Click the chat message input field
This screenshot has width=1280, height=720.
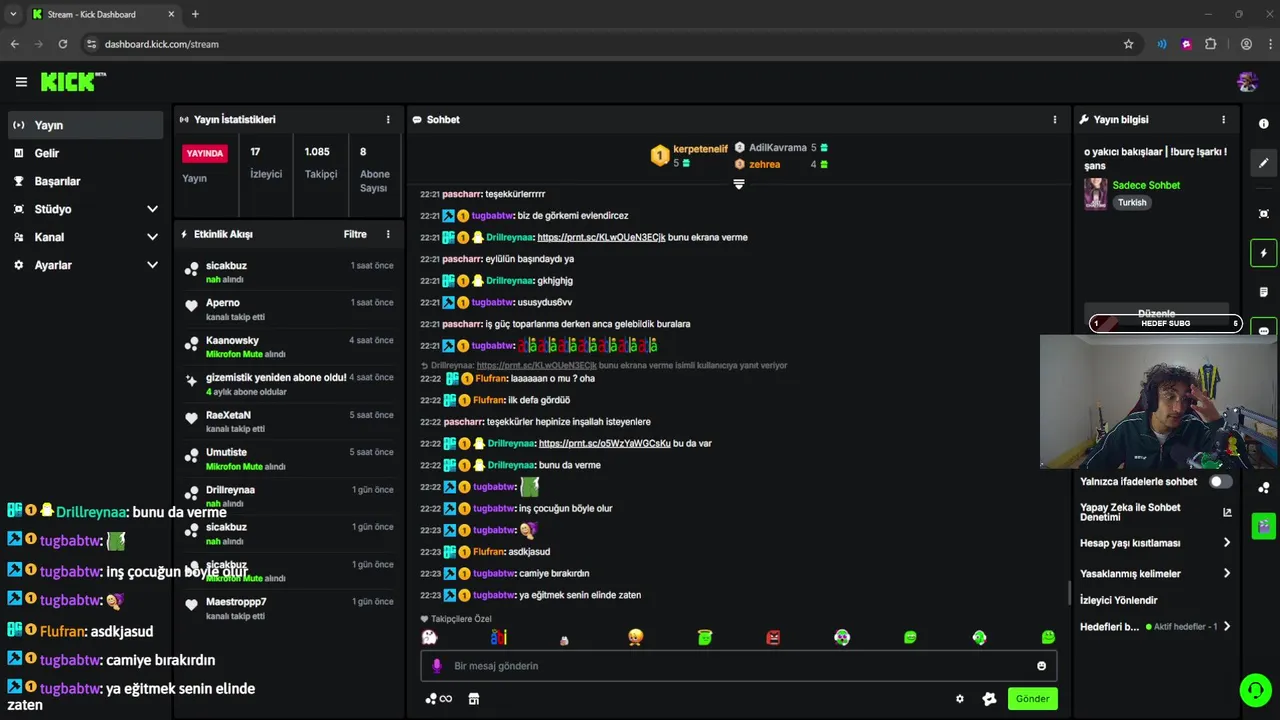tap(738, 666)
